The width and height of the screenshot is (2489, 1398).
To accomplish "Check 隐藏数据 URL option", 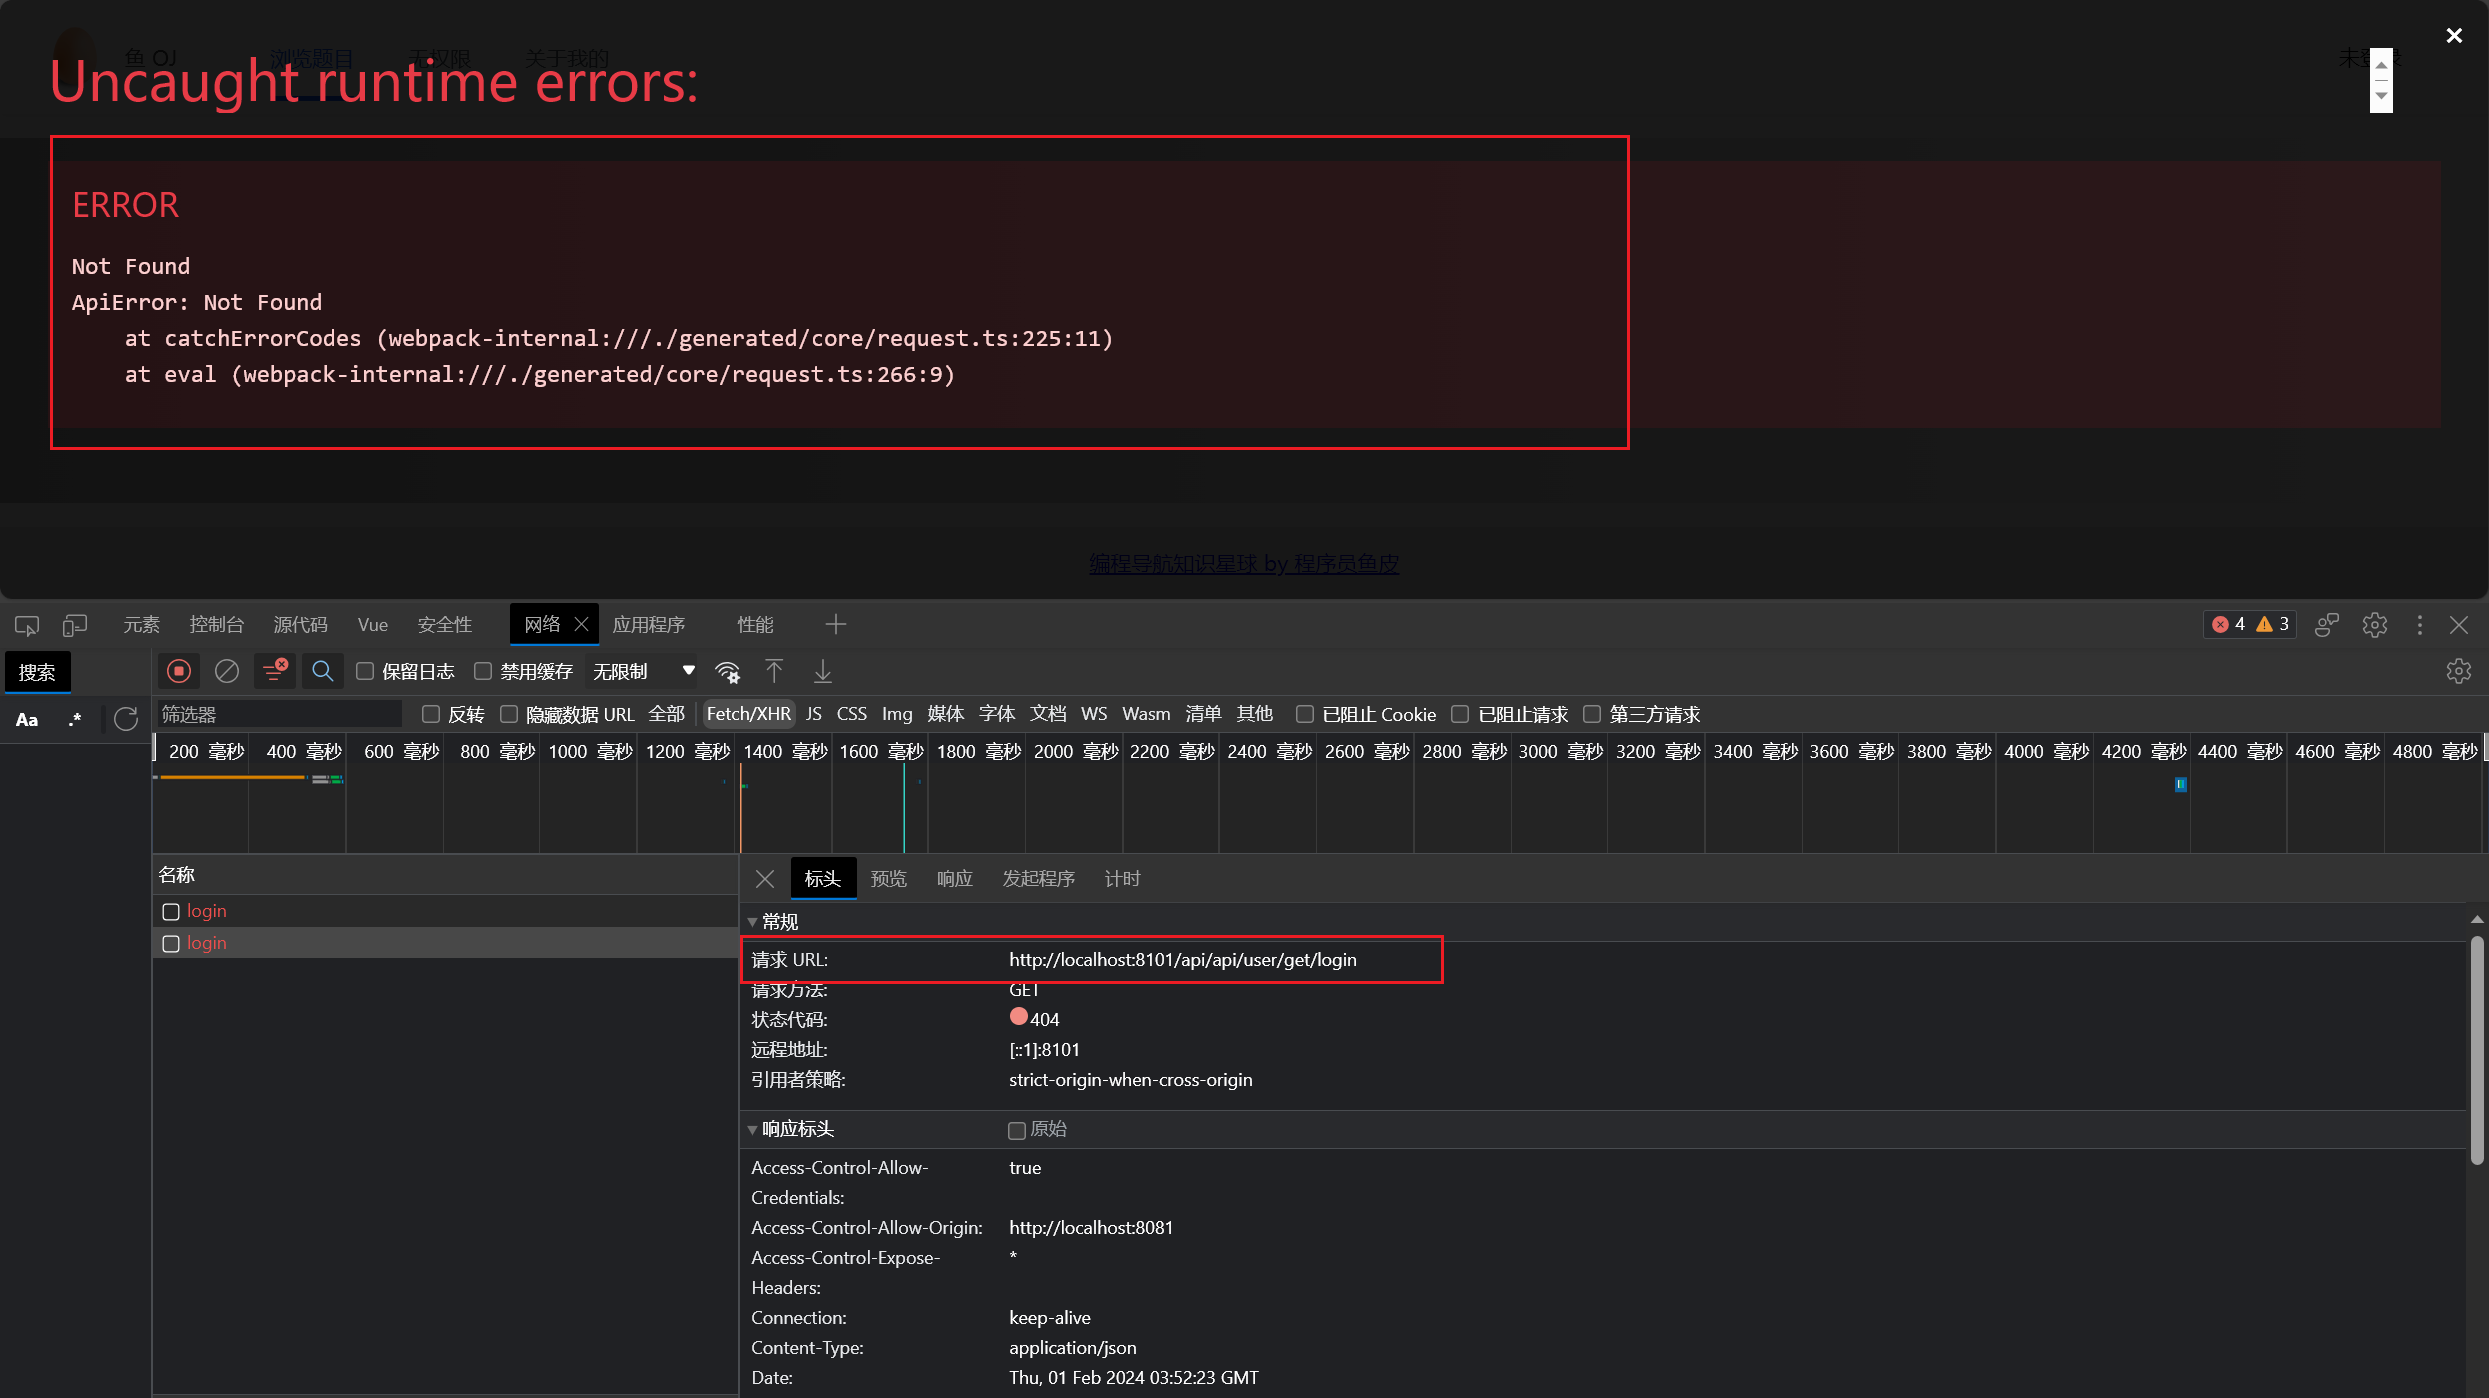I will [x=509, y=714].
